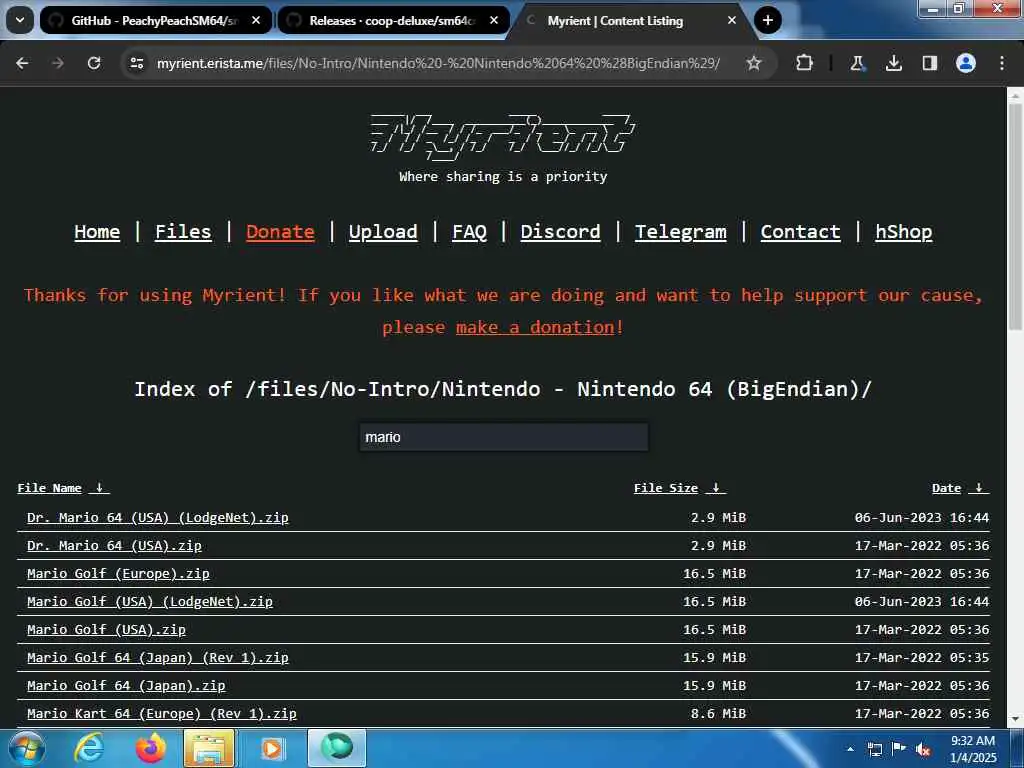Close the Releases coop-deluxe tab
1024x768 pixels.
pyautogui.click(x=494, y=21)
